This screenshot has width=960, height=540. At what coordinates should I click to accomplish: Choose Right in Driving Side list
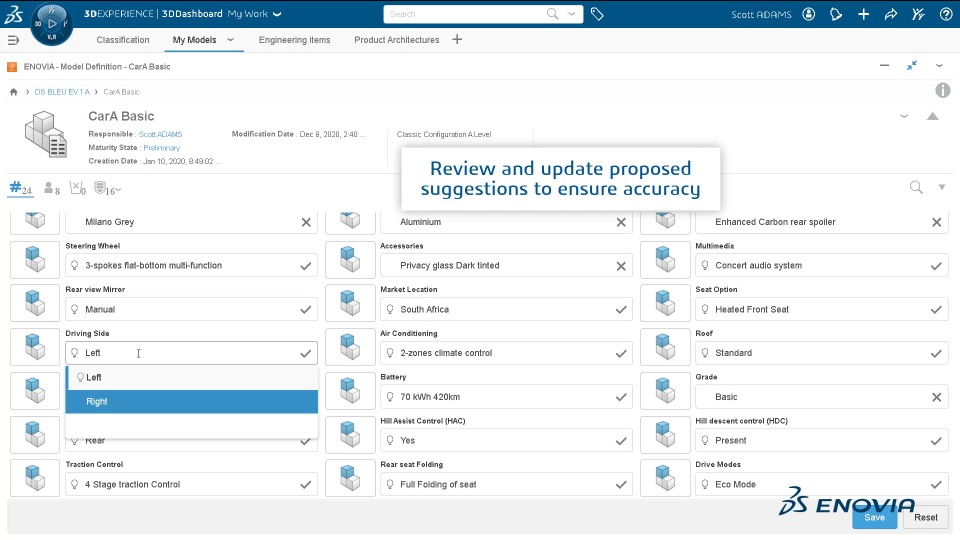click(192, 402)
